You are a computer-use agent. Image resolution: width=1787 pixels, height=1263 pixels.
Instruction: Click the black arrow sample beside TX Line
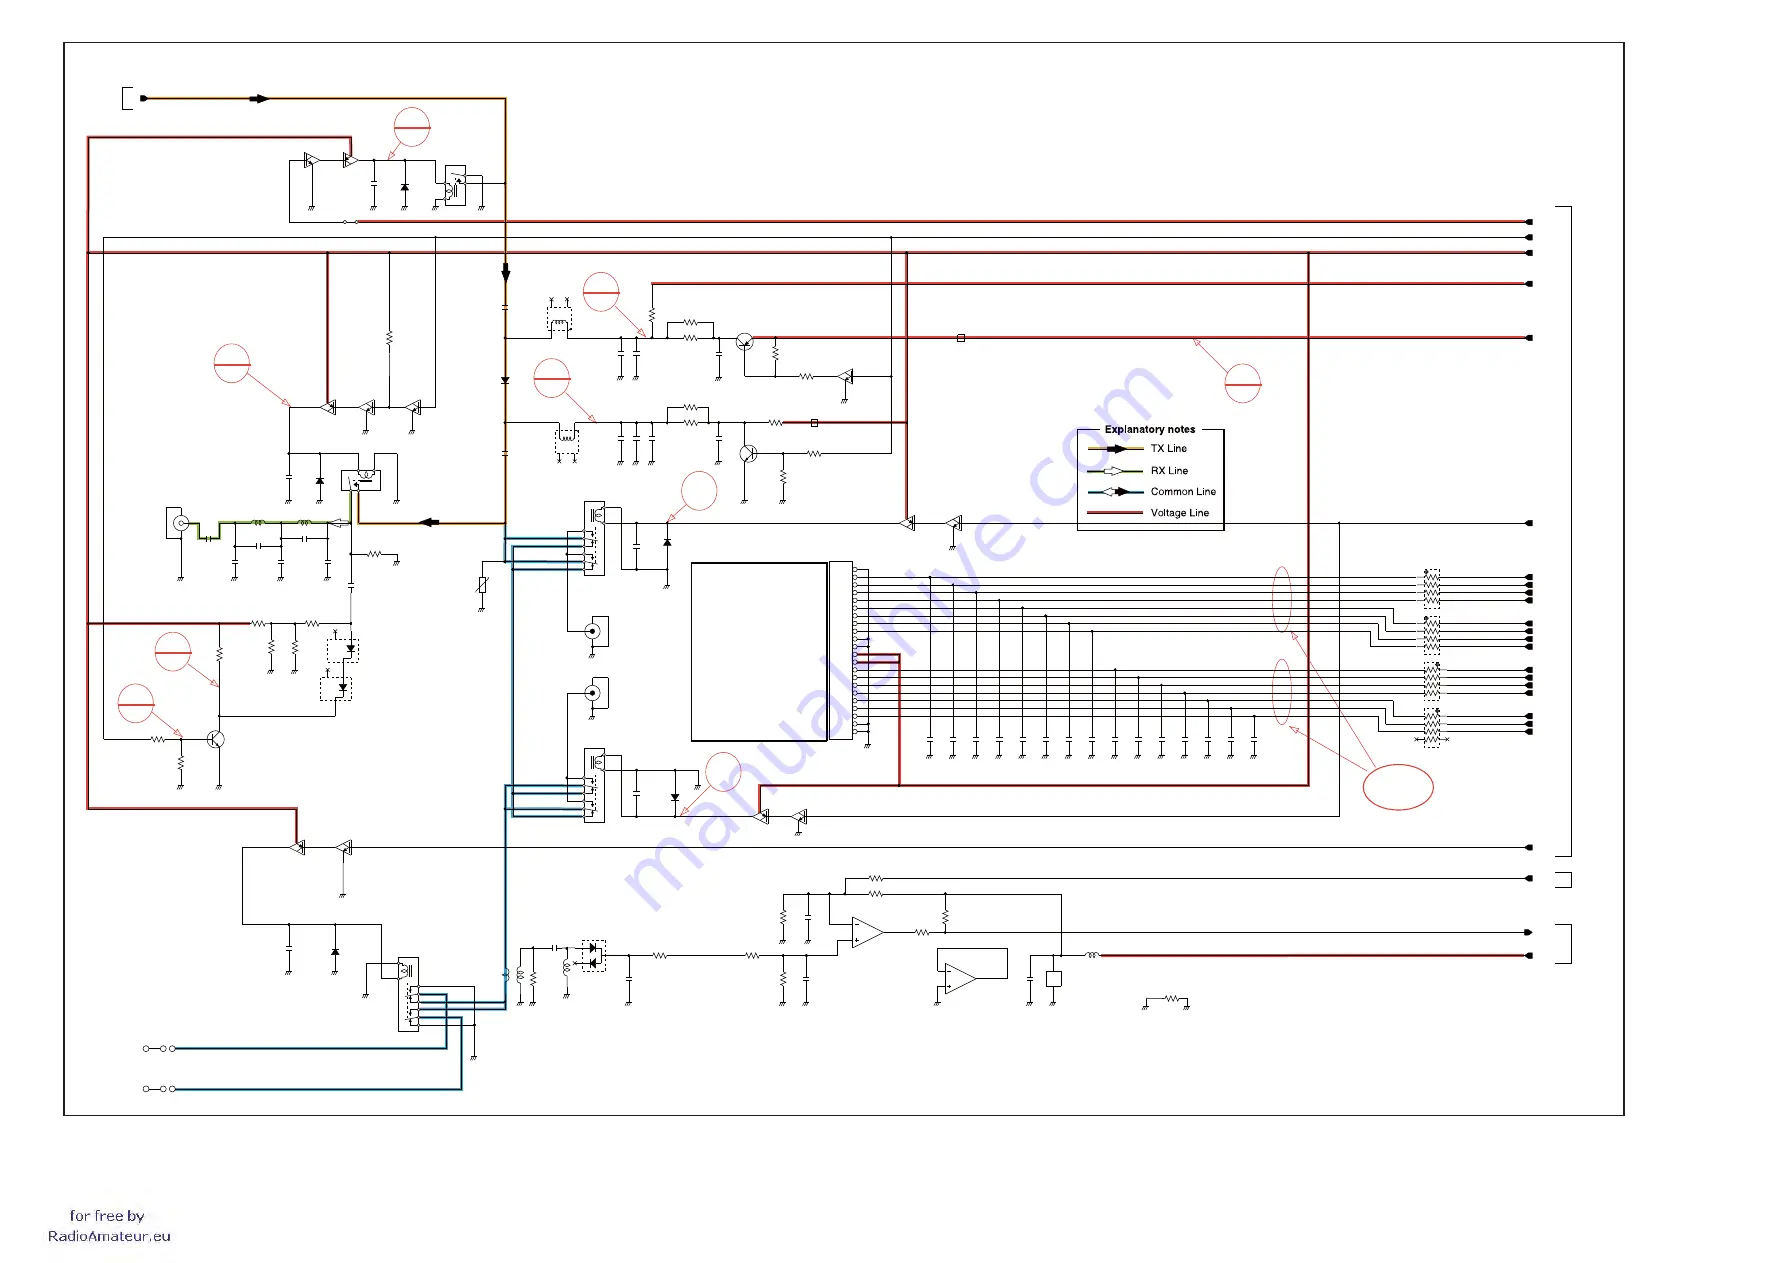tap(1116, 449)
